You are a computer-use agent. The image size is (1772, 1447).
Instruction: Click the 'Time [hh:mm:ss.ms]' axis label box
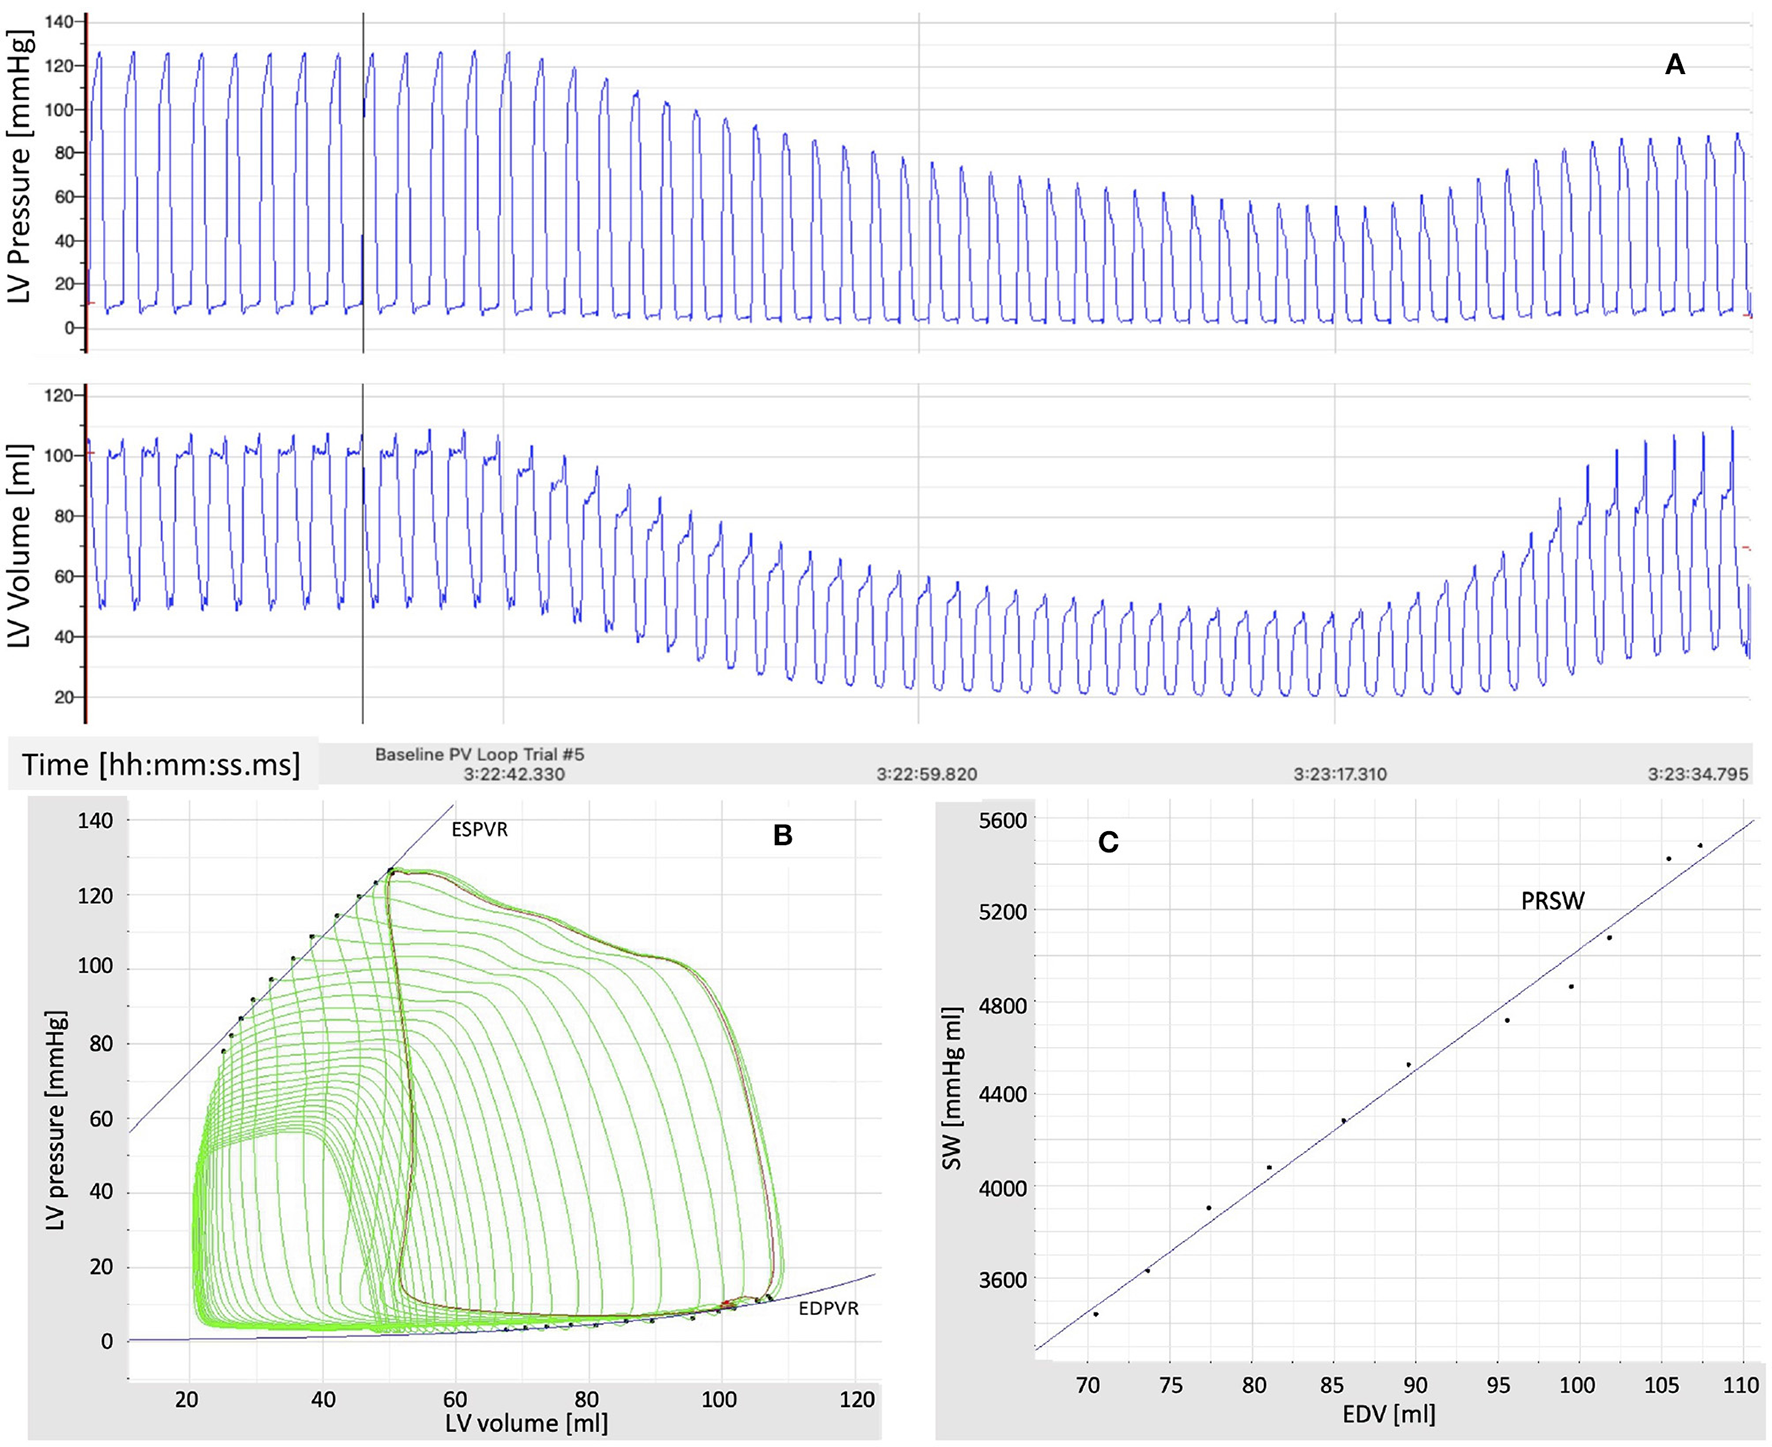161,765
